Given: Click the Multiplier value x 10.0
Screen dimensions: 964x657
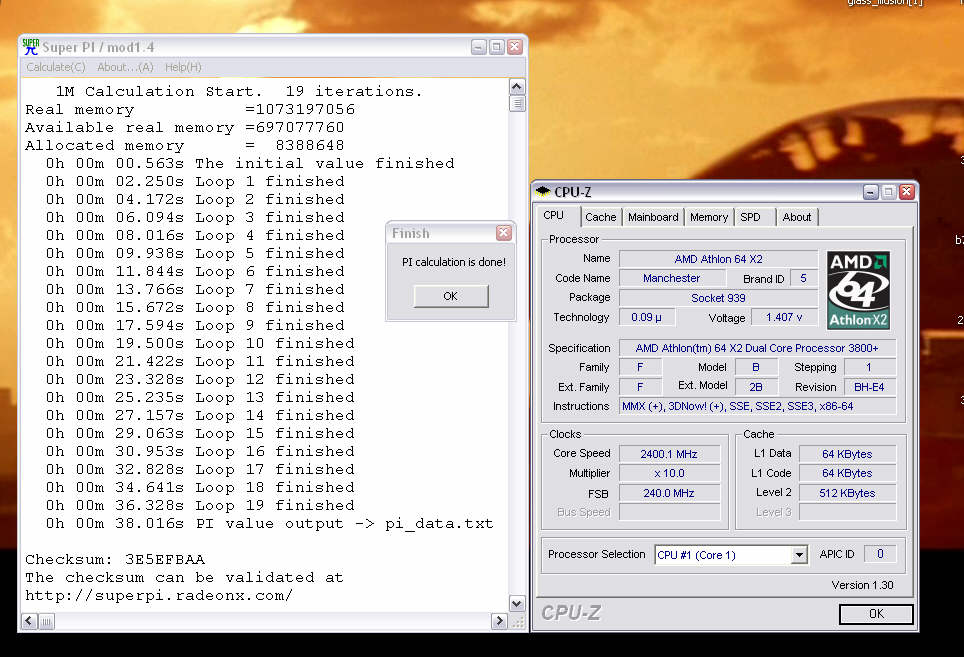Looking at the screenshot, I should 669,473.
